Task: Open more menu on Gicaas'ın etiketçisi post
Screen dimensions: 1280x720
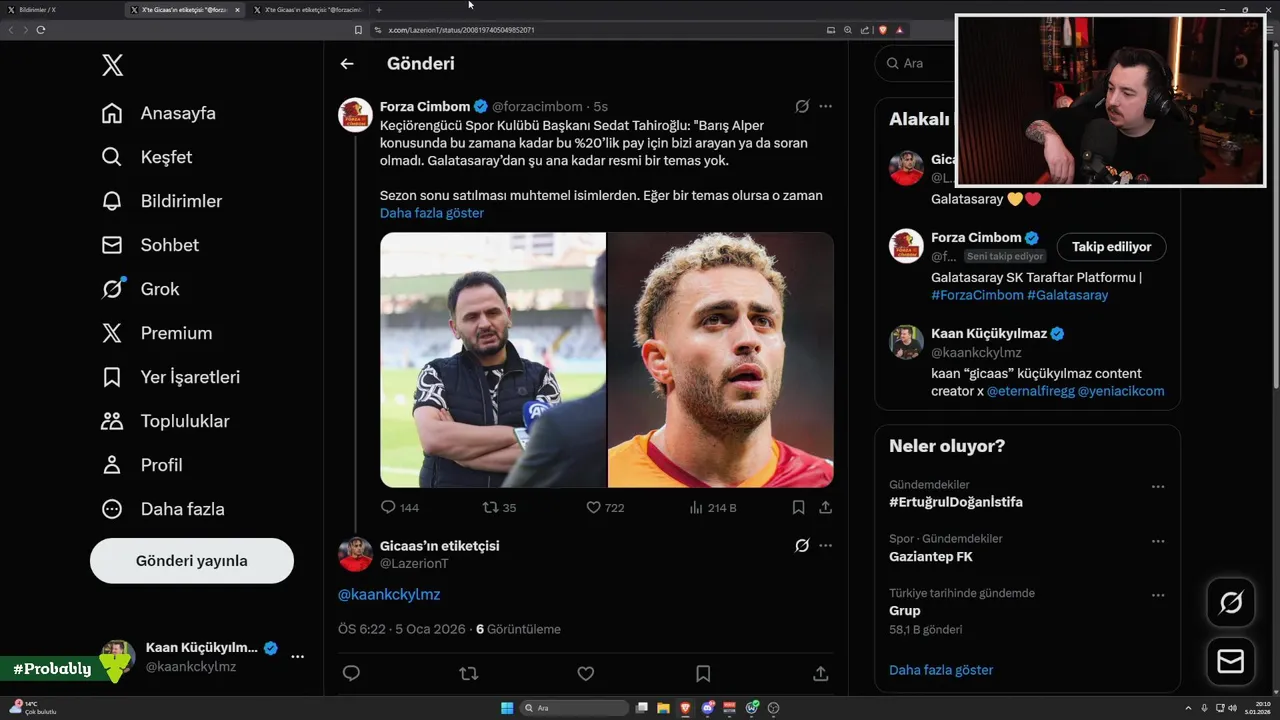Action: (825, 545)
